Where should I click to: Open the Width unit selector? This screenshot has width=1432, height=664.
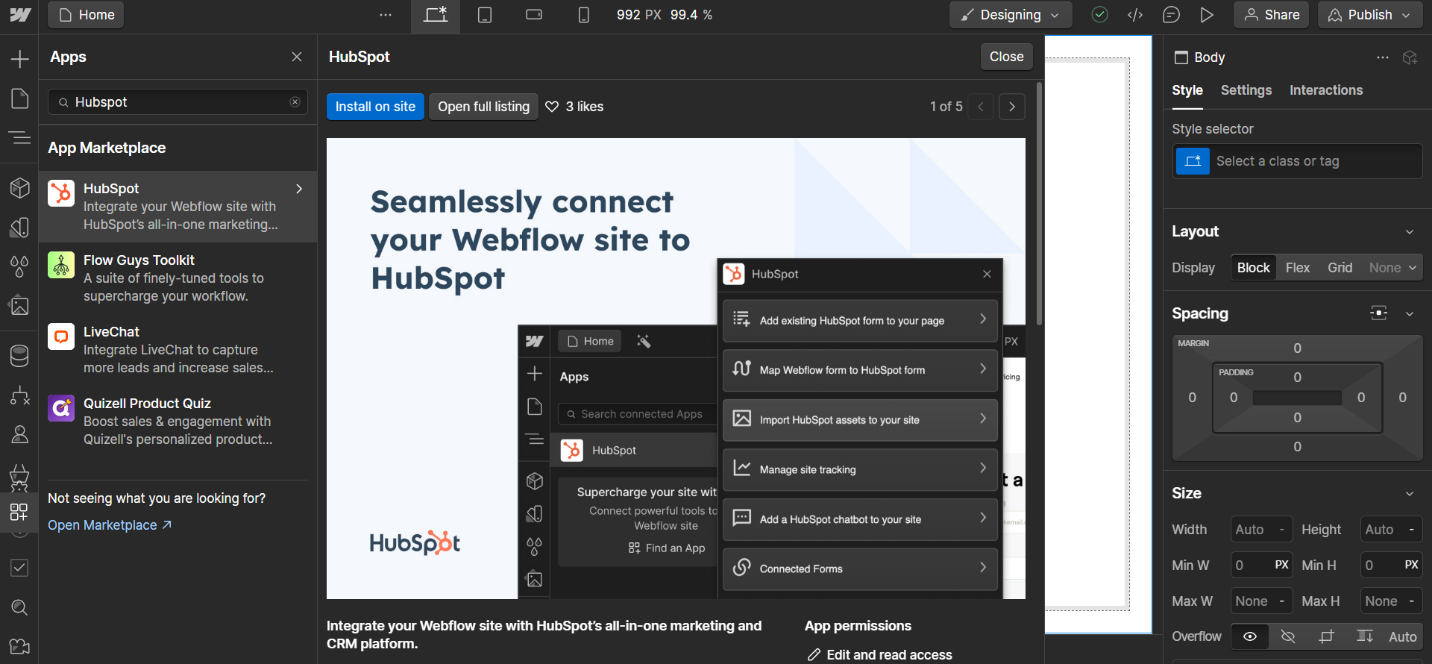click(1281, 529)
